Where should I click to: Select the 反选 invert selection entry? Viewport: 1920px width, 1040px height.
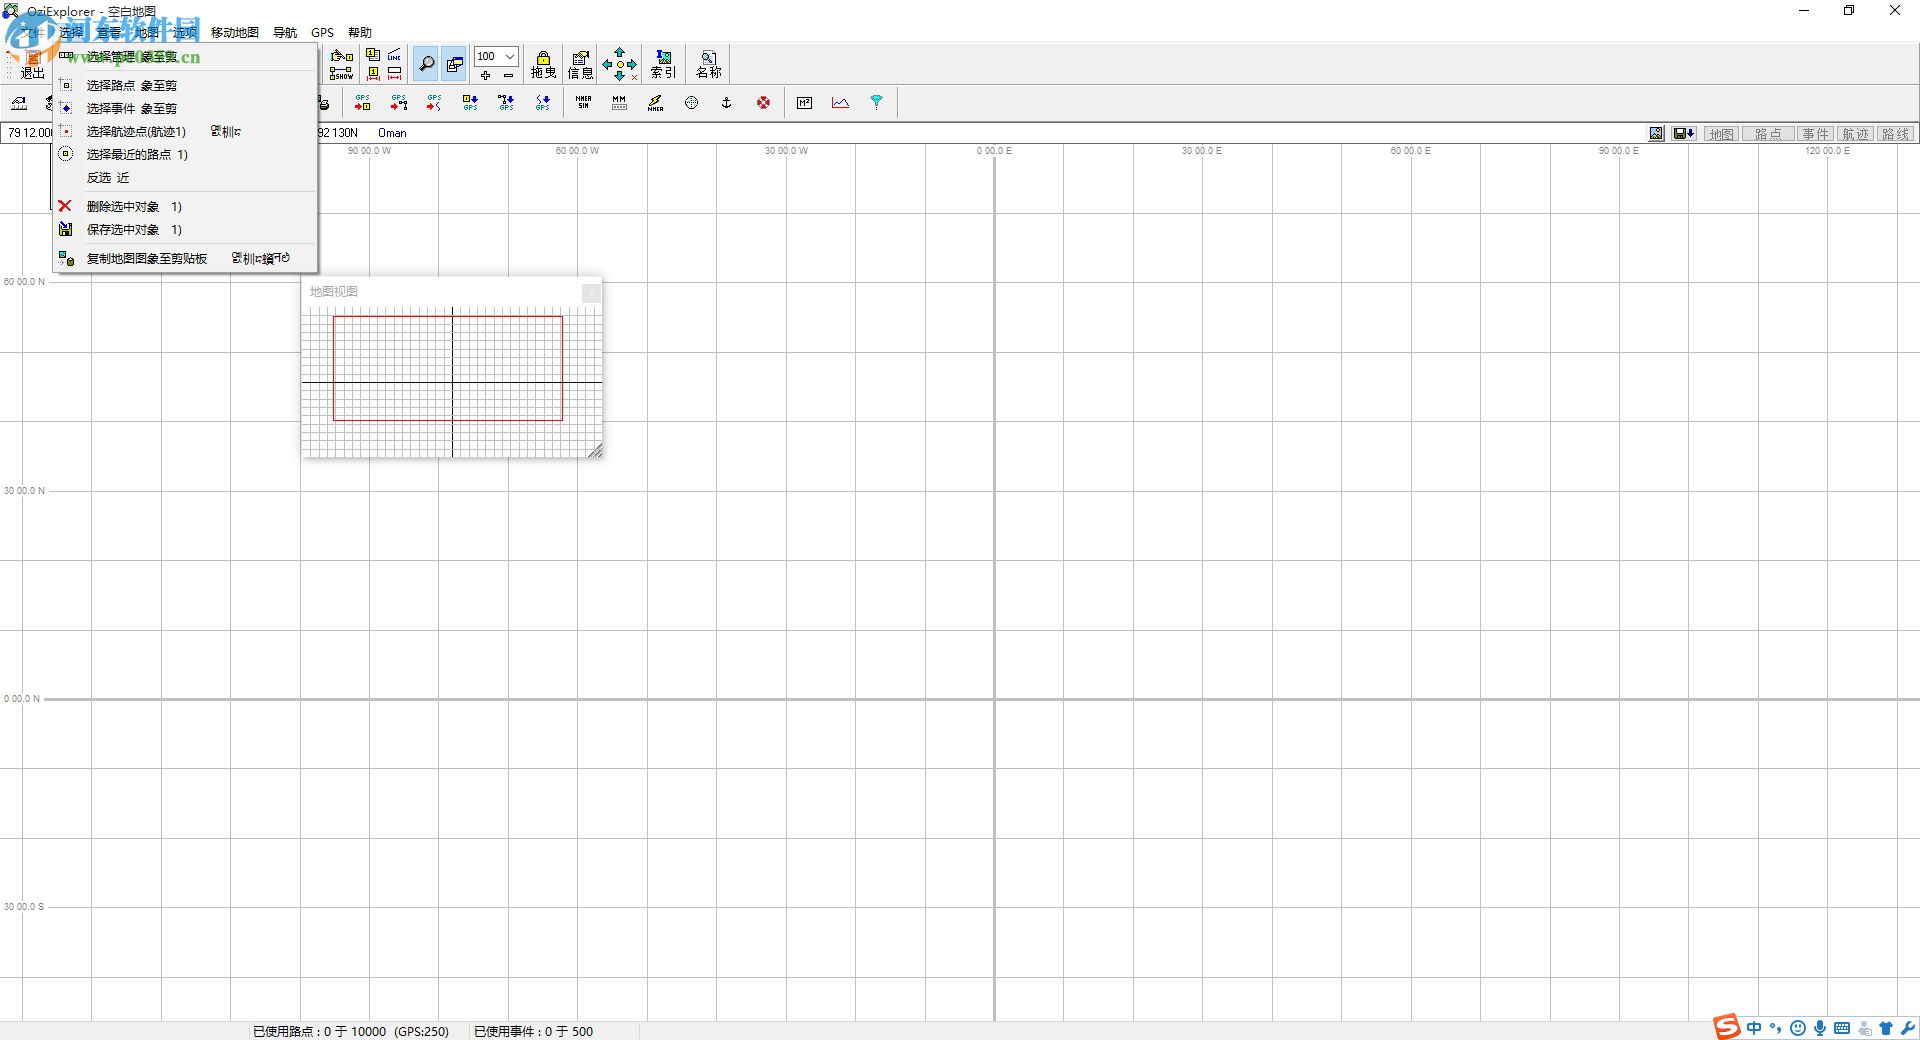[186, 177]
